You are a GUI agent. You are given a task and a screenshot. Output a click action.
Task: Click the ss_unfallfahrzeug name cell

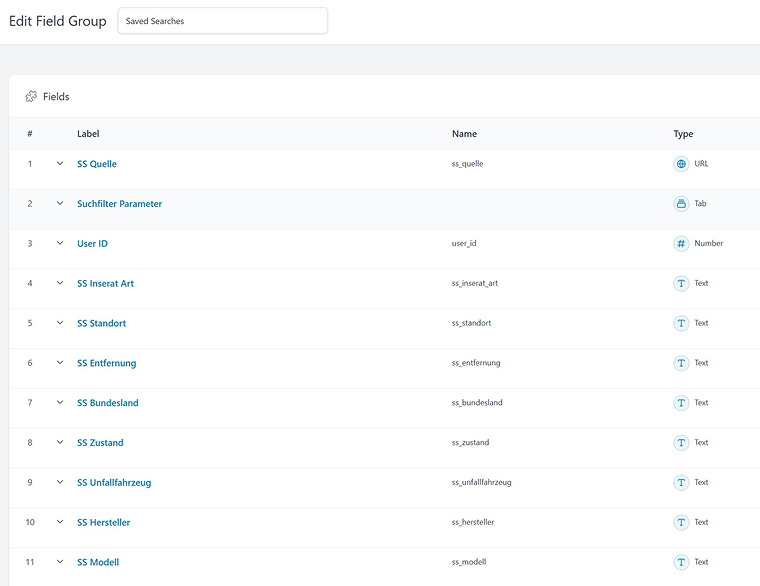coord(481,482)
